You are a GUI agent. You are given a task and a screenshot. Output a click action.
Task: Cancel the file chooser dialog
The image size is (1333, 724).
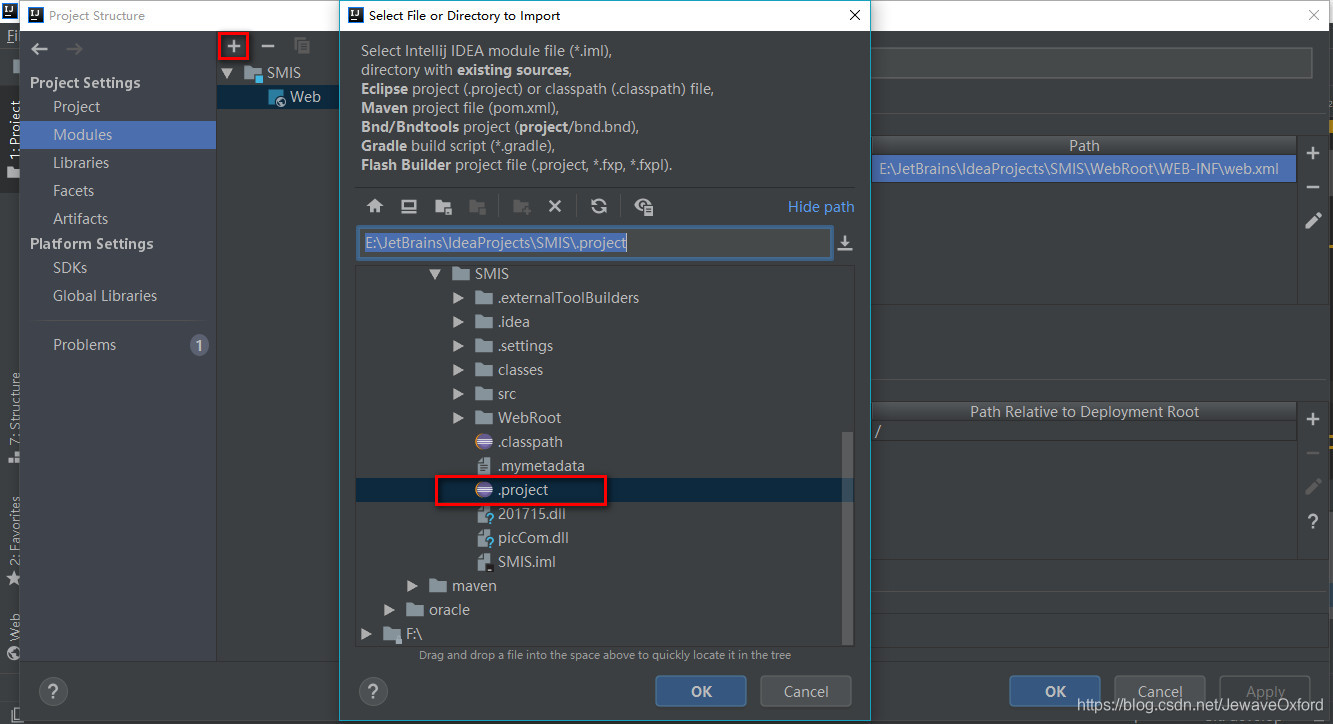point(806,691)
